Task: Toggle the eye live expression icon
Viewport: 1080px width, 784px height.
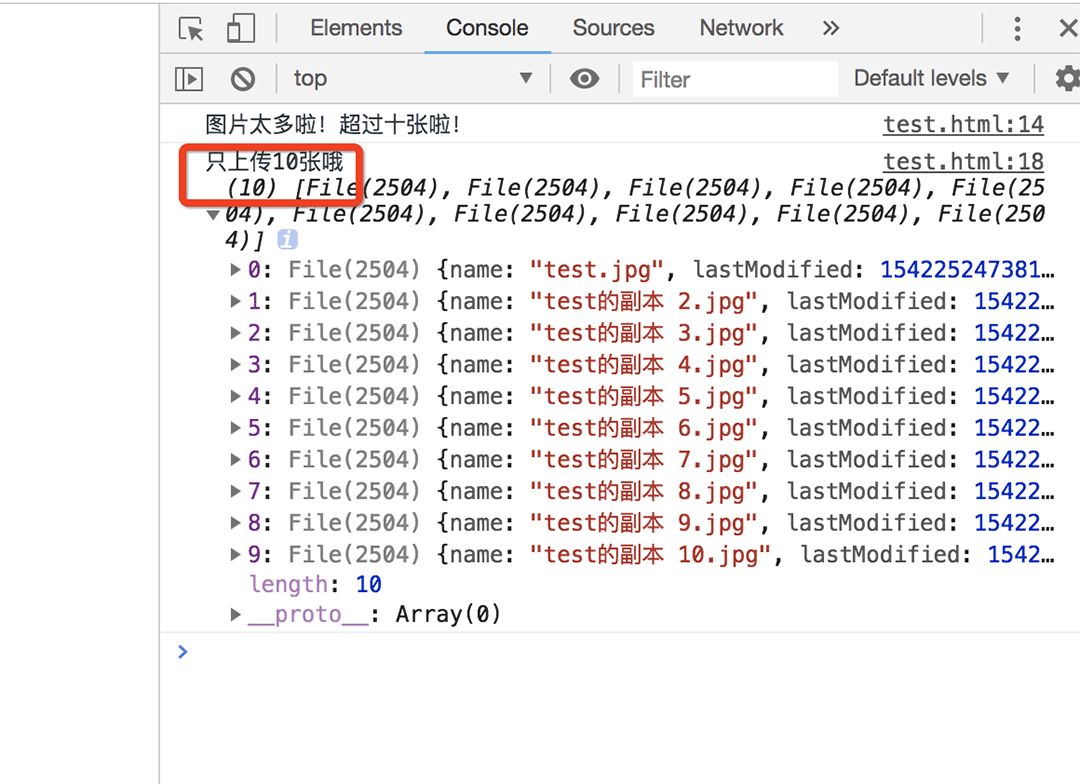Action: point(584,79)
